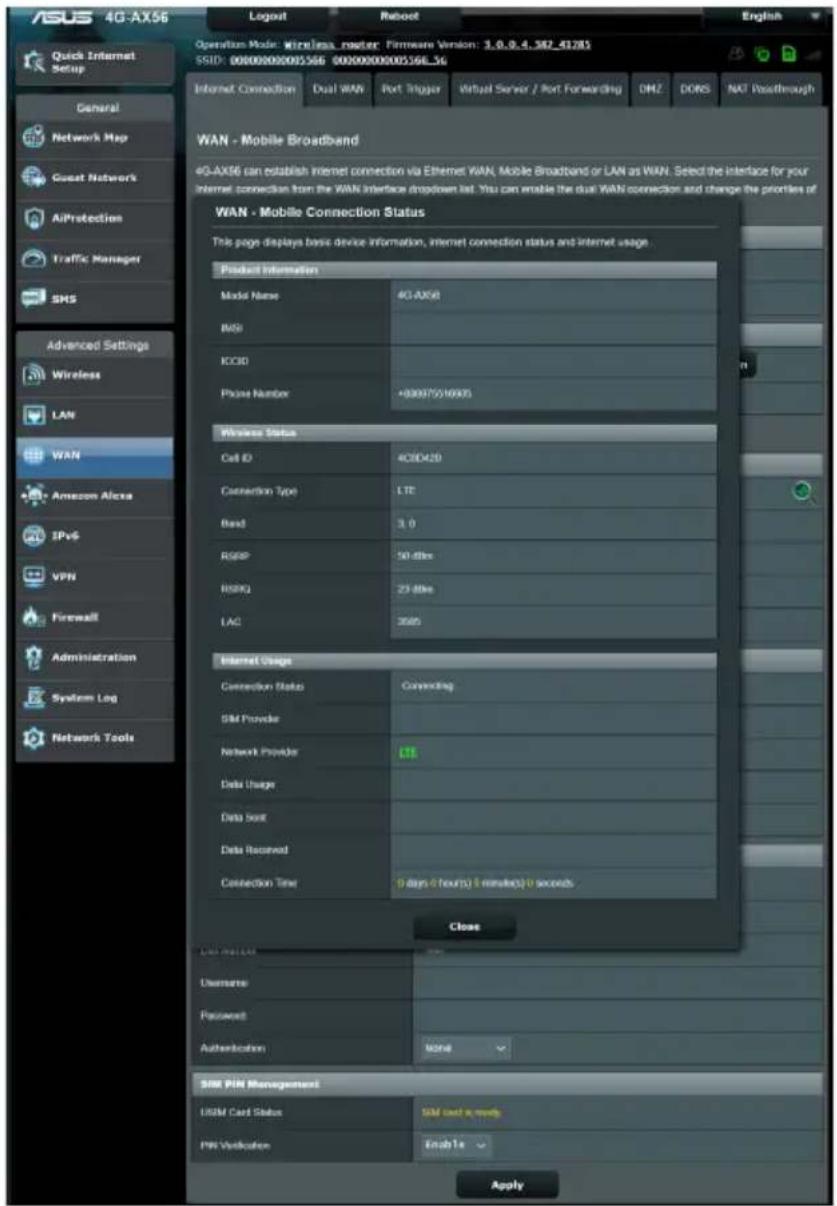Click the Connection Status value Connecting
Image resolution: width=837 pixels, height=1206 pixels.
click(x=427, y=686)
